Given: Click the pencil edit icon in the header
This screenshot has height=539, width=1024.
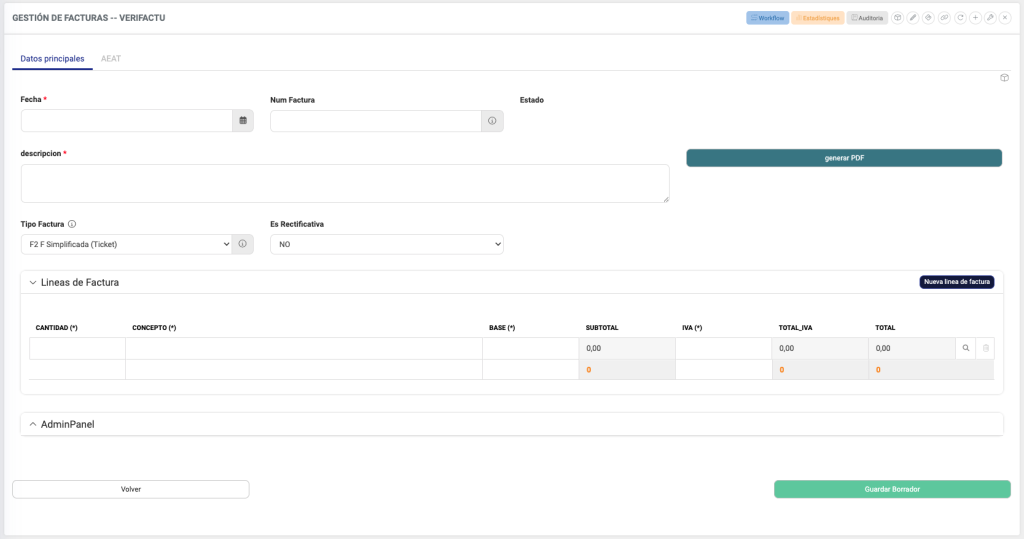Looking at the screenshot, I should click(913, 18).
